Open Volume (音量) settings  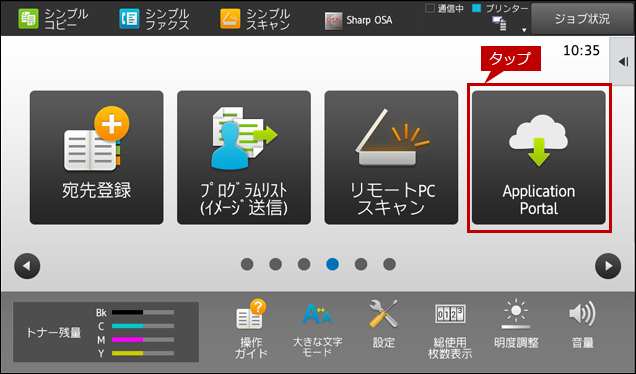click(582, 325)
